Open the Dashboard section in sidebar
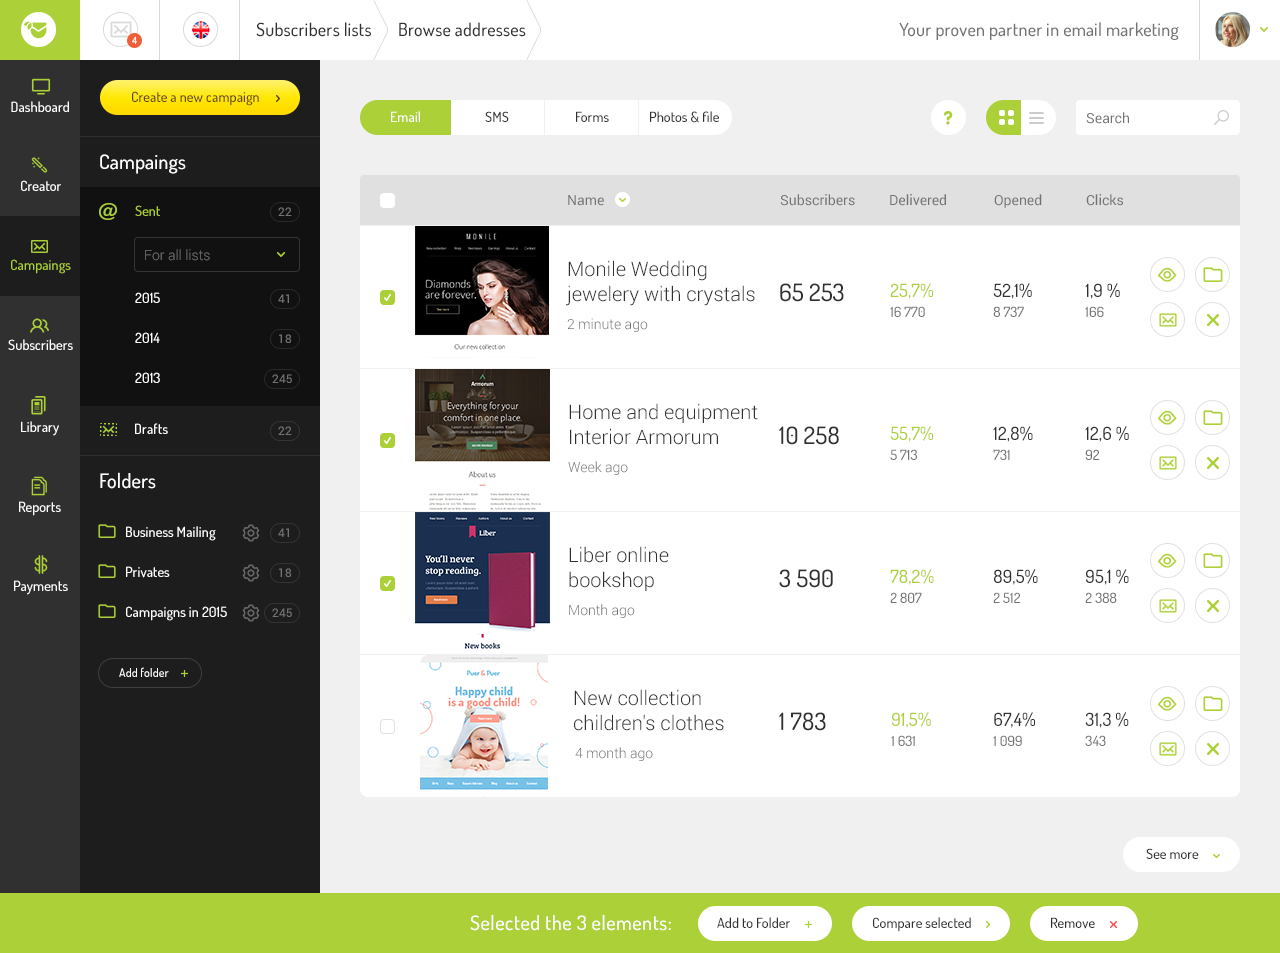1280x953 pixels. [40, 96]
